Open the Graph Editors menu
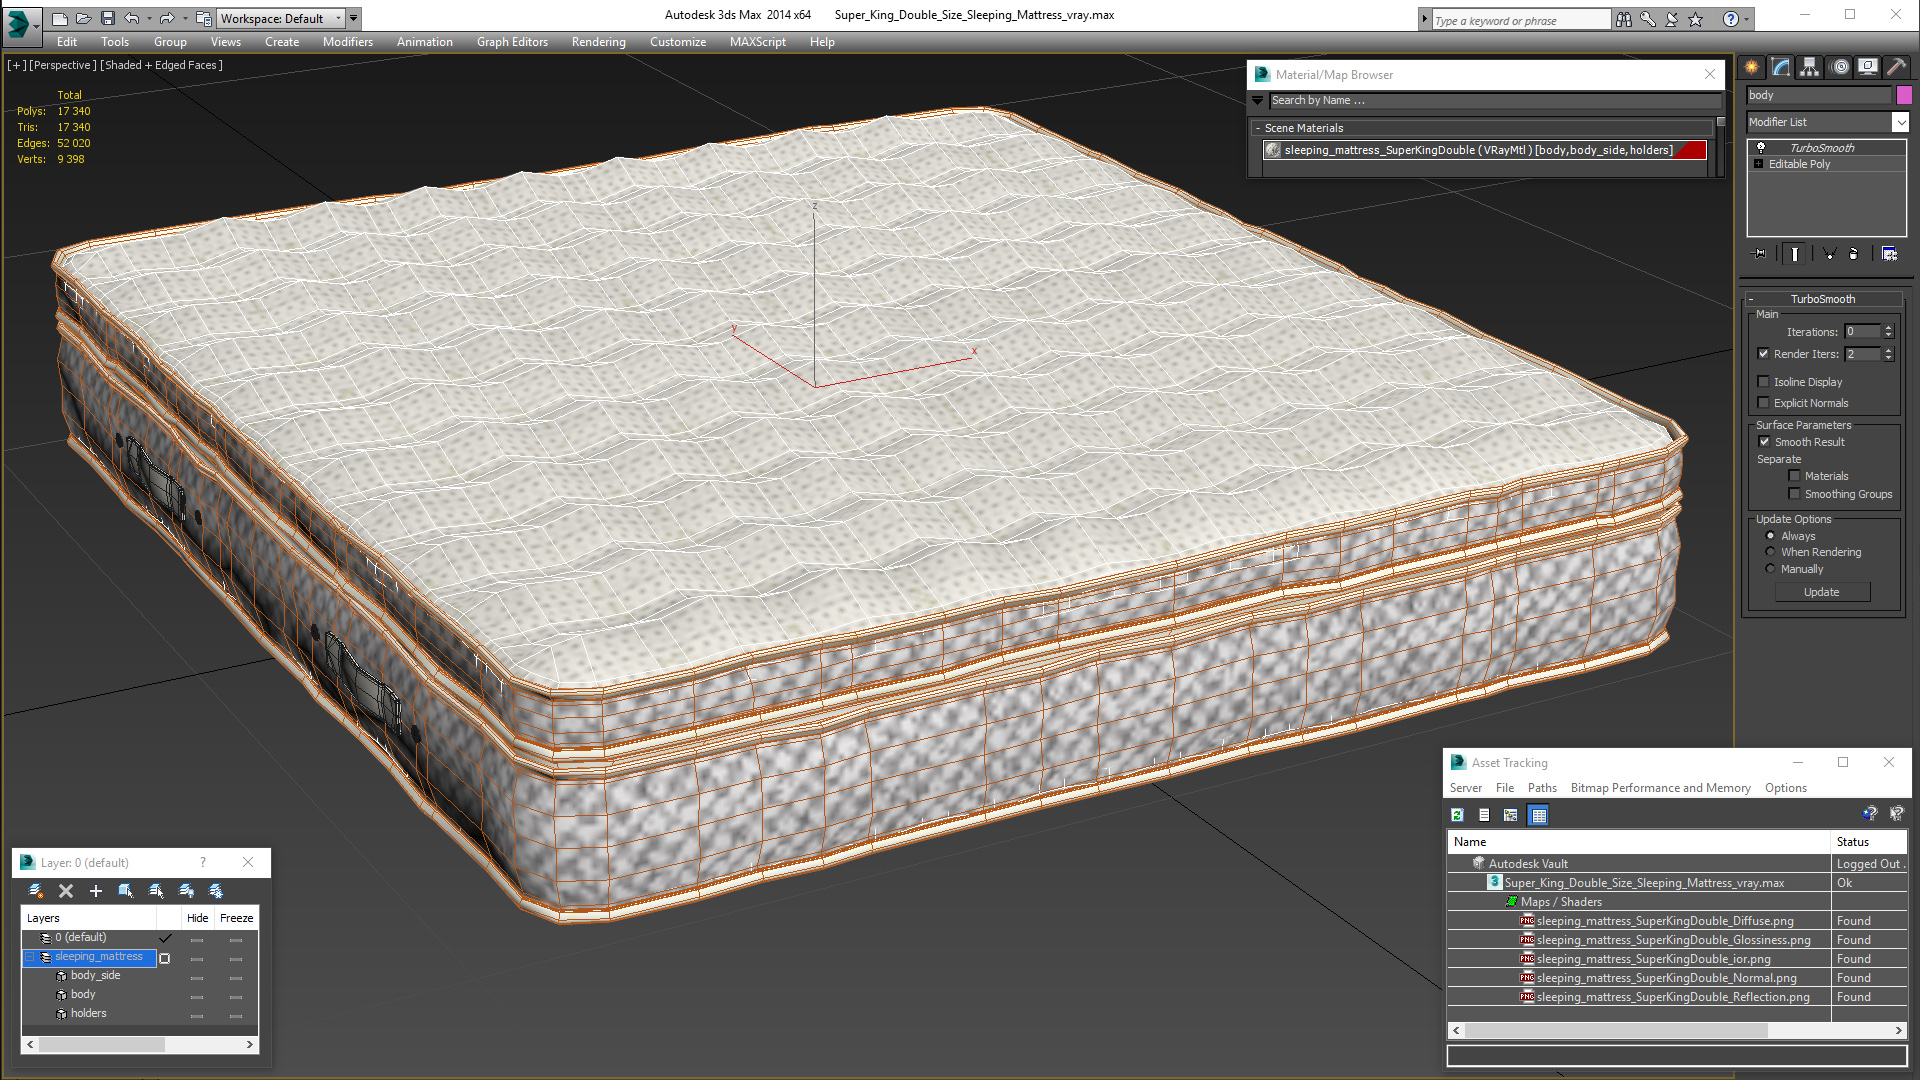The image size is (1920, 1080). click(512, 42)
